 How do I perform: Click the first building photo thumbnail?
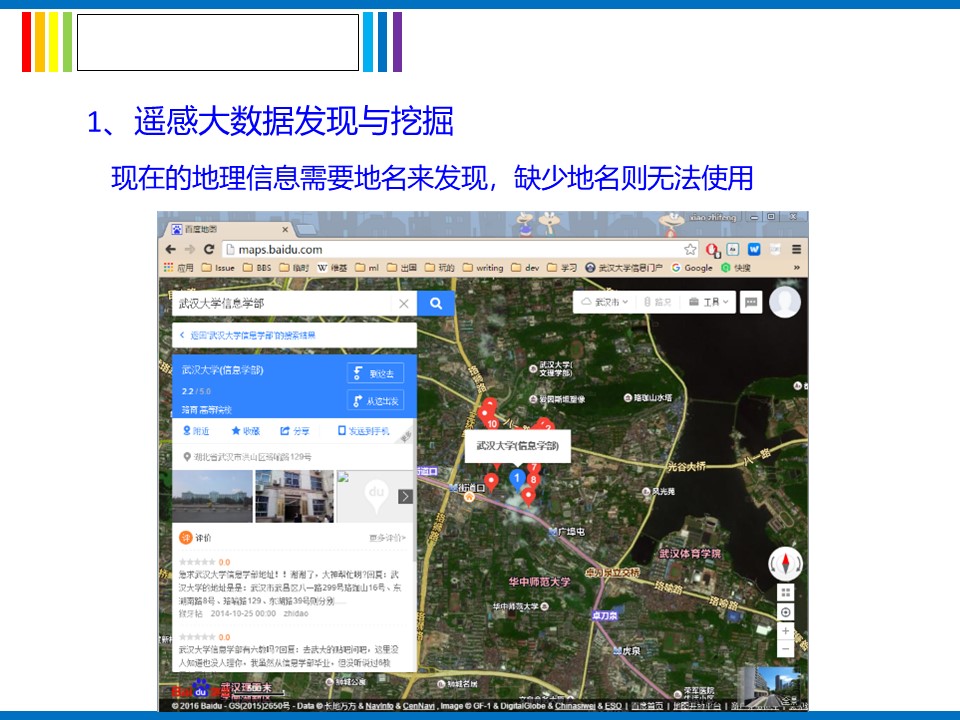pos(212,496)
